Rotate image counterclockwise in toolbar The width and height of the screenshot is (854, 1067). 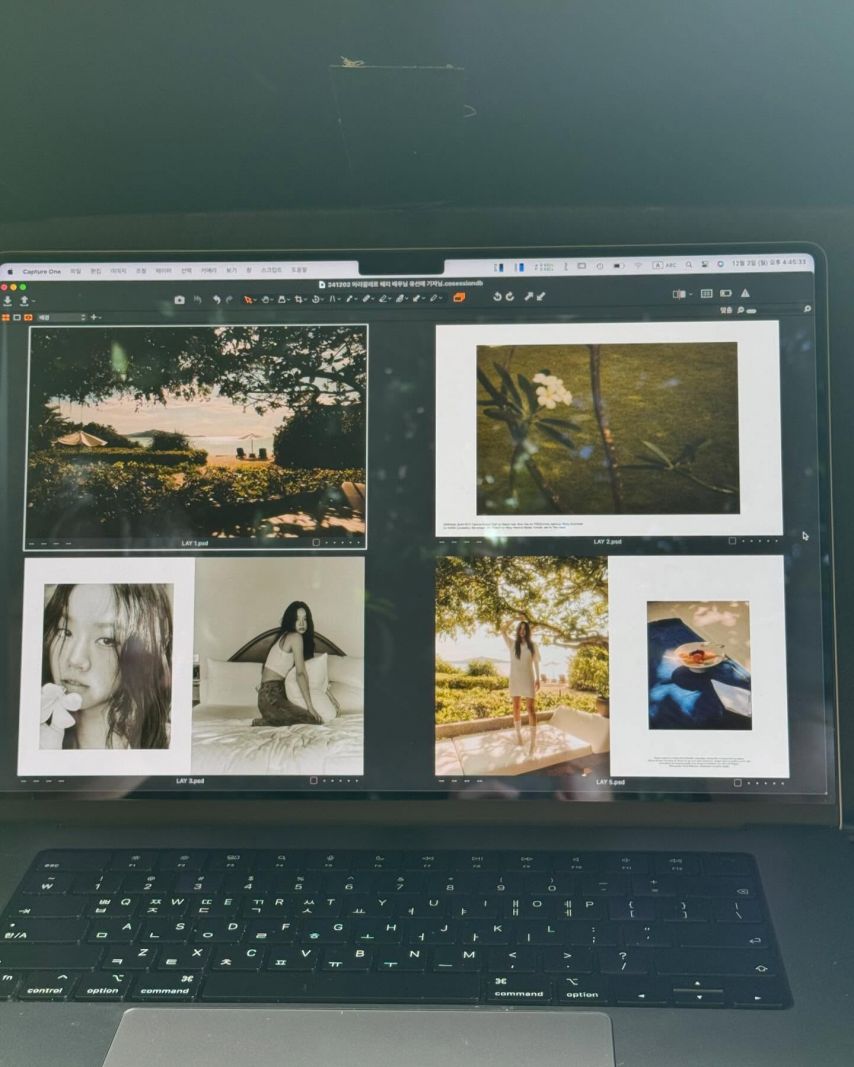(x=497, y=297)
